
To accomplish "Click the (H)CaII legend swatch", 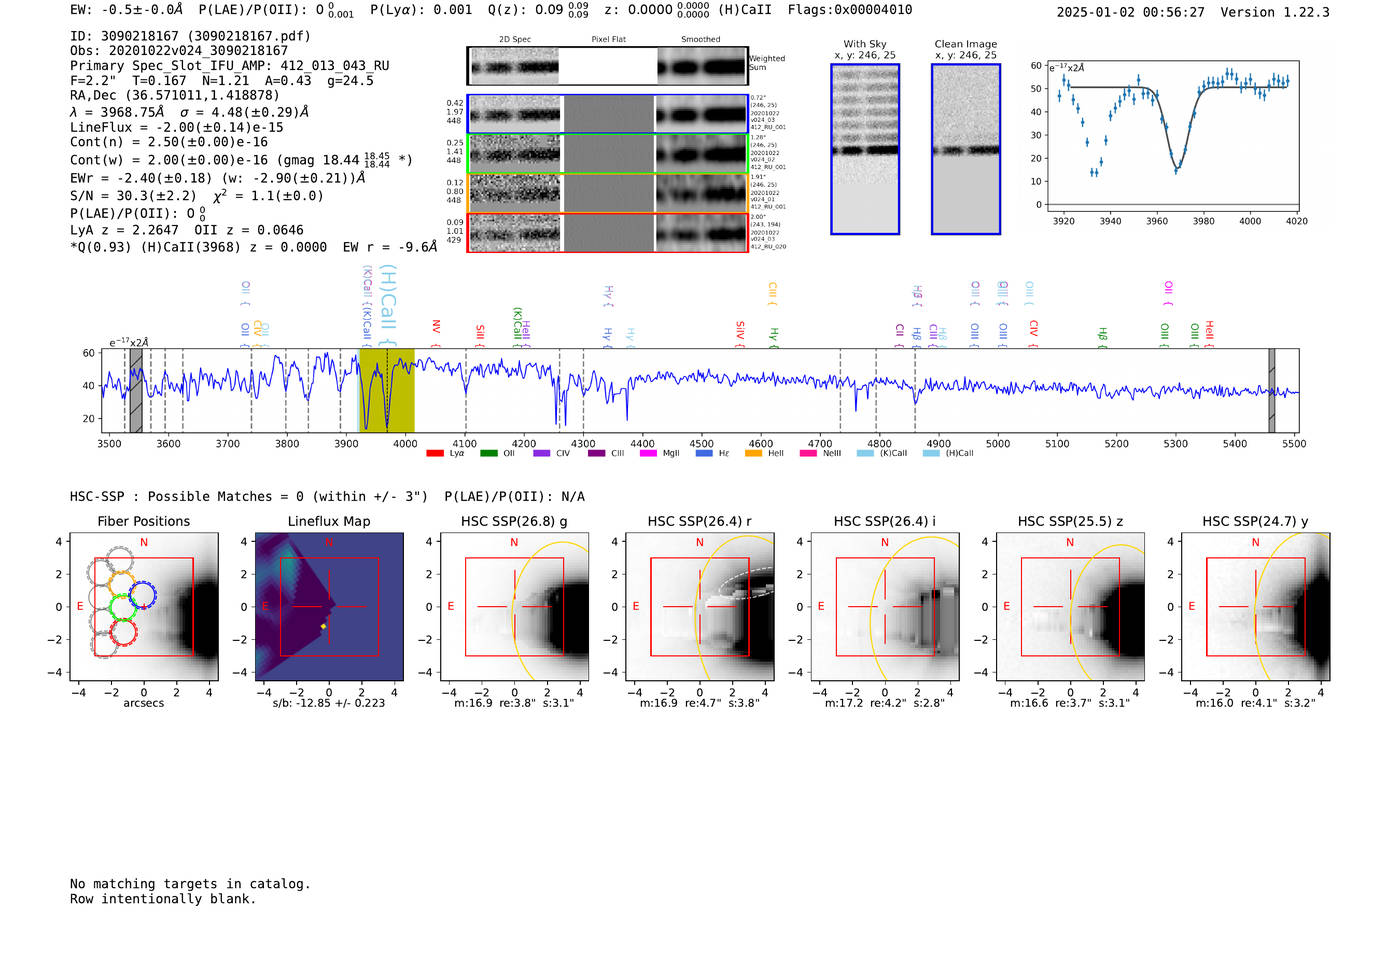I will coord(931,453).
